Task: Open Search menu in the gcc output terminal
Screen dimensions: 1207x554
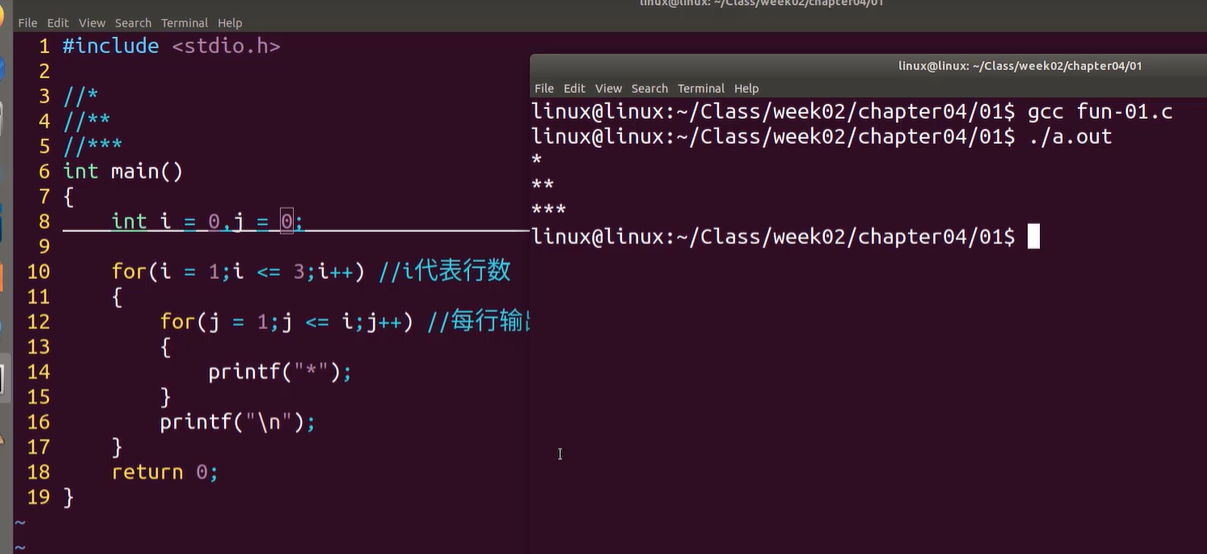Action: click(649, 89)
